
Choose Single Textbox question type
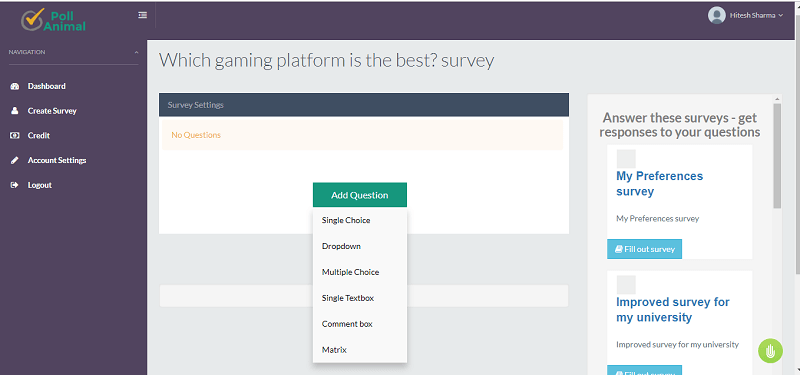pyautogui.click(x=360, y=298)
